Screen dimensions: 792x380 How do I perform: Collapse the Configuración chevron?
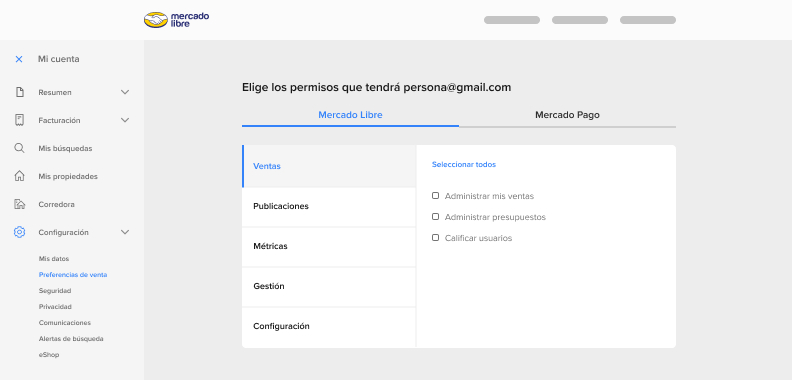coord(125,232)
